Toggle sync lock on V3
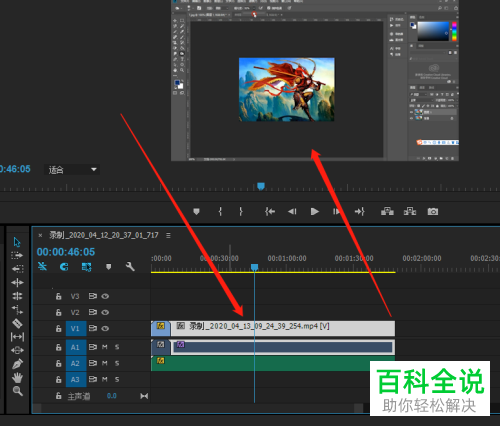Image resolution: width=500 pixels, height=426 pixels. 93,296
